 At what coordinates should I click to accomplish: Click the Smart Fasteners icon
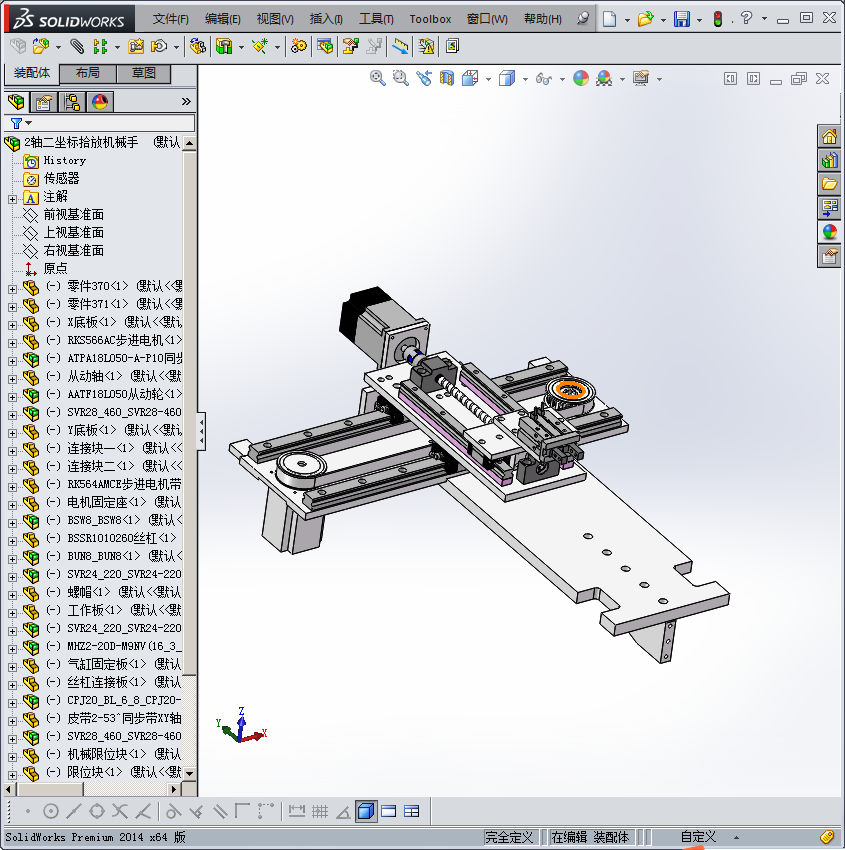point(136,47)
